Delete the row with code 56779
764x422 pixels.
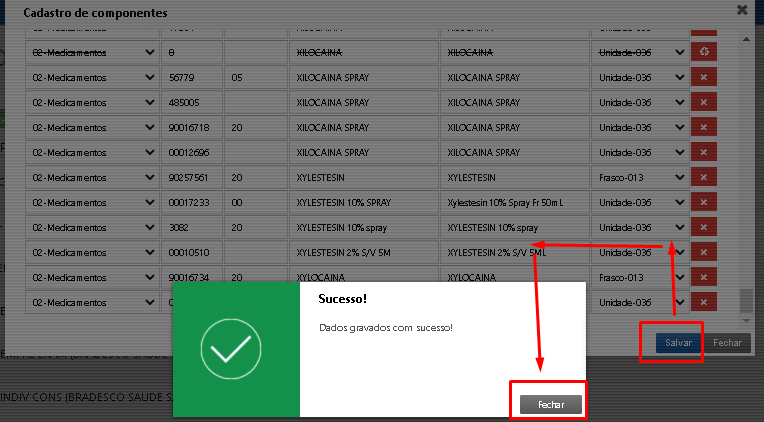click(704, 77)
